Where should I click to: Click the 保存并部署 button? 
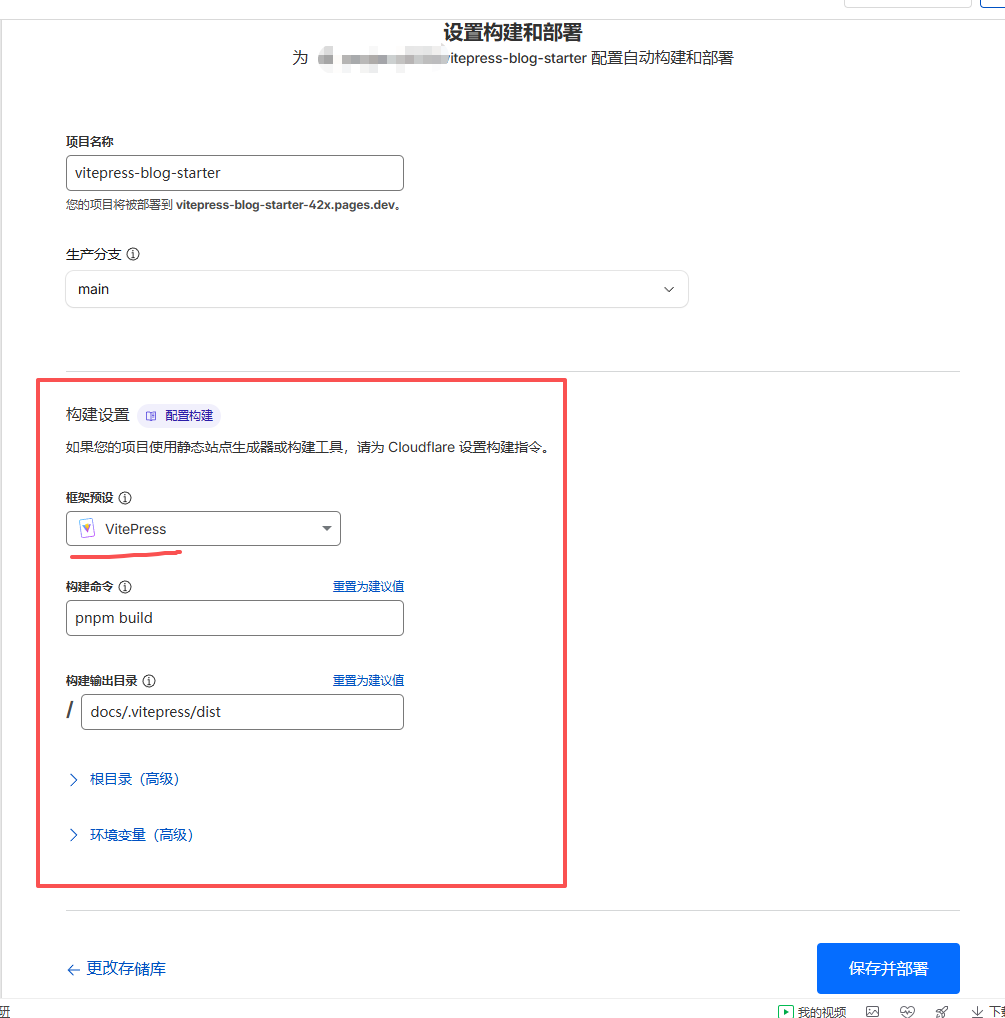click(x=888, y=968)
